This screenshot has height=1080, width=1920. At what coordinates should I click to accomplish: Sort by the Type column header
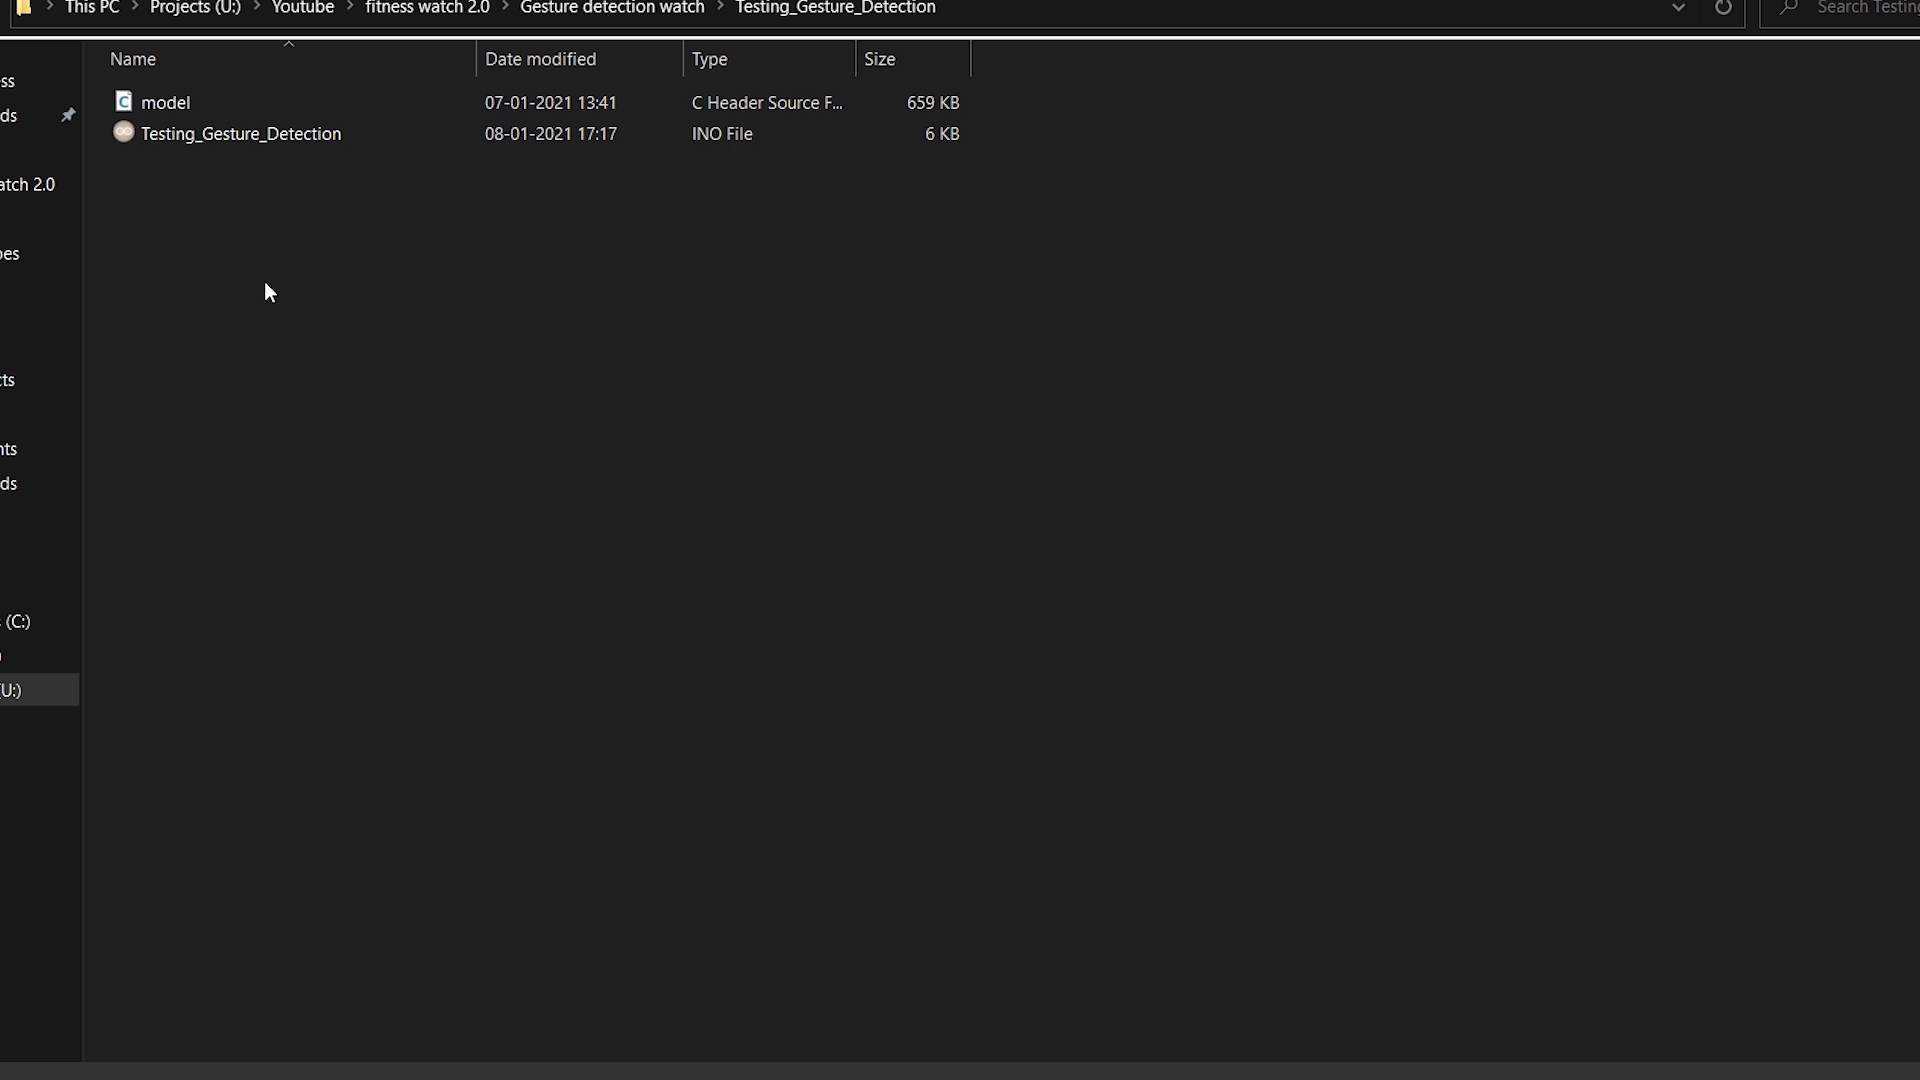(710, 59)
